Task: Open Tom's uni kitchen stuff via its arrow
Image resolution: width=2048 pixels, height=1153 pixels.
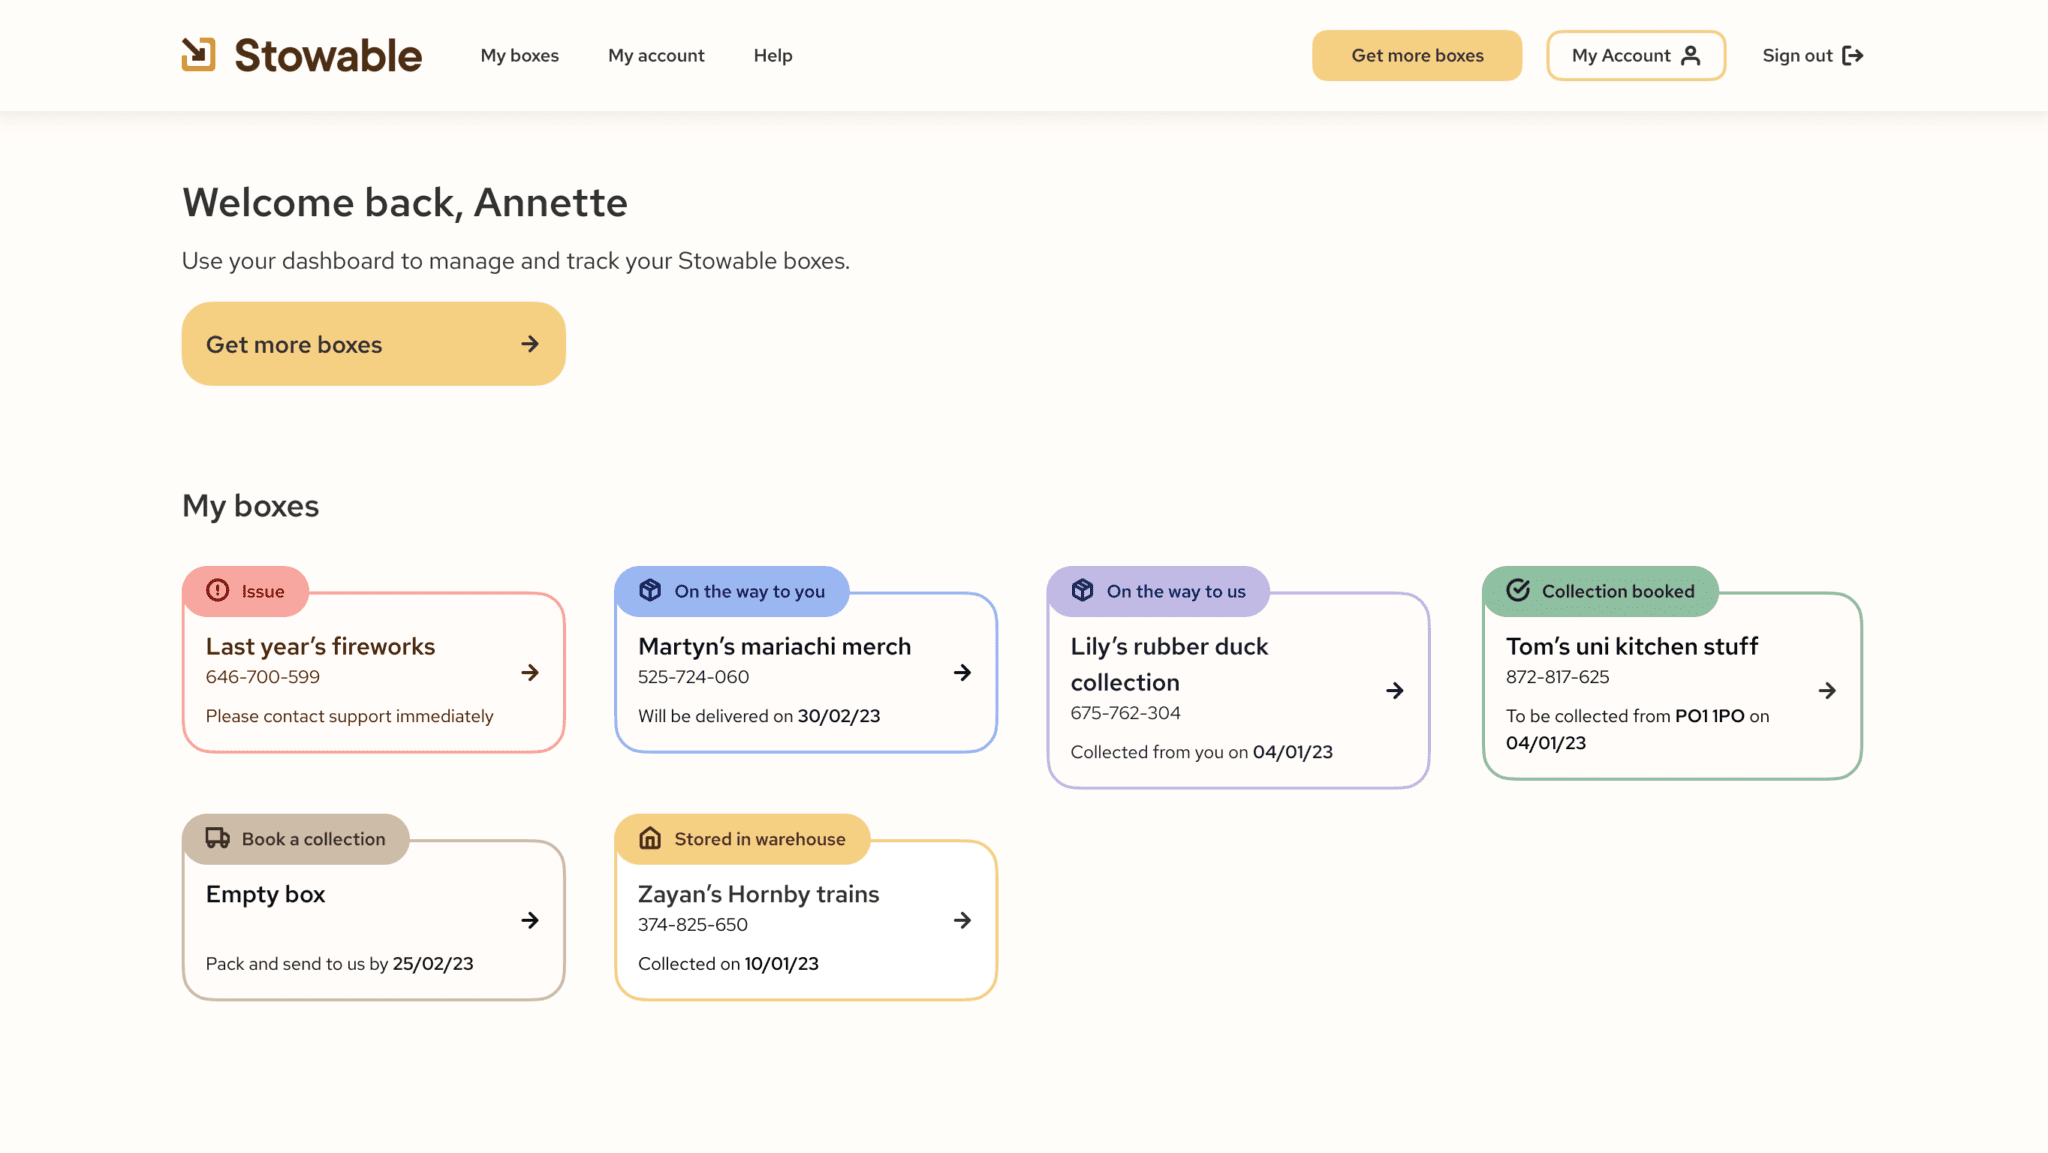Action: [1827, 691]
